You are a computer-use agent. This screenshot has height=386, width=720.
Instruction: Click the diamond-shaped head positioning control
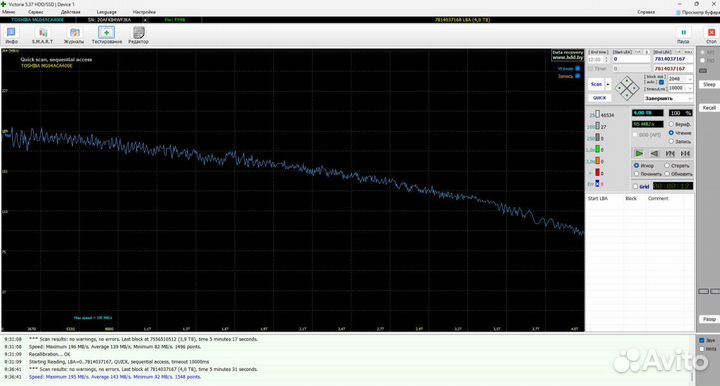pyautogui.click(x=627, y=88)
